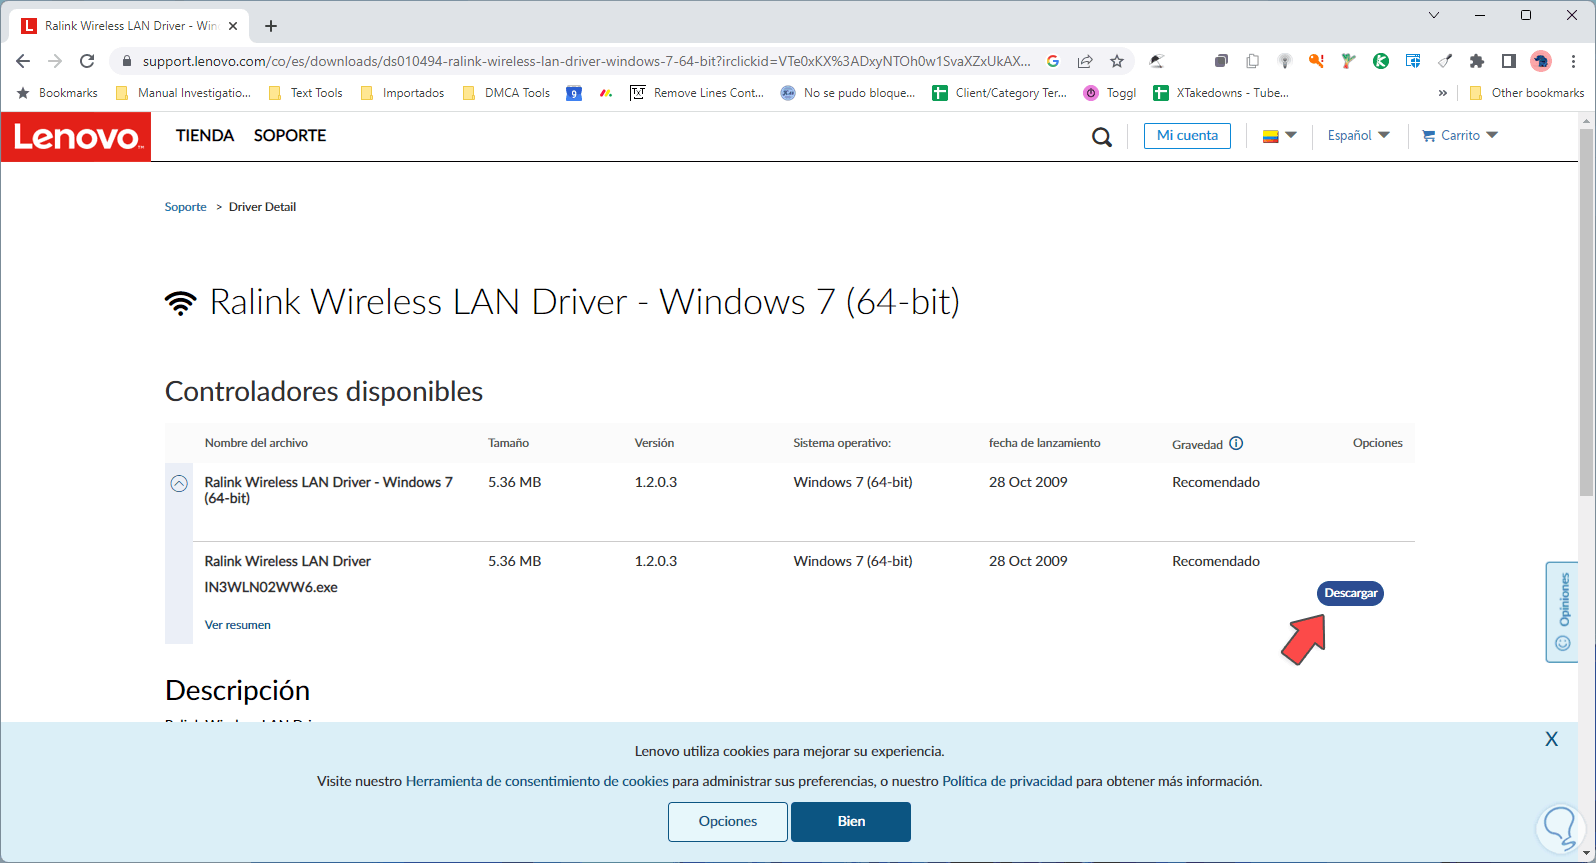Open the Bookmarks star bookmark
The image size is (1596, 863).
tap(58, 93)
